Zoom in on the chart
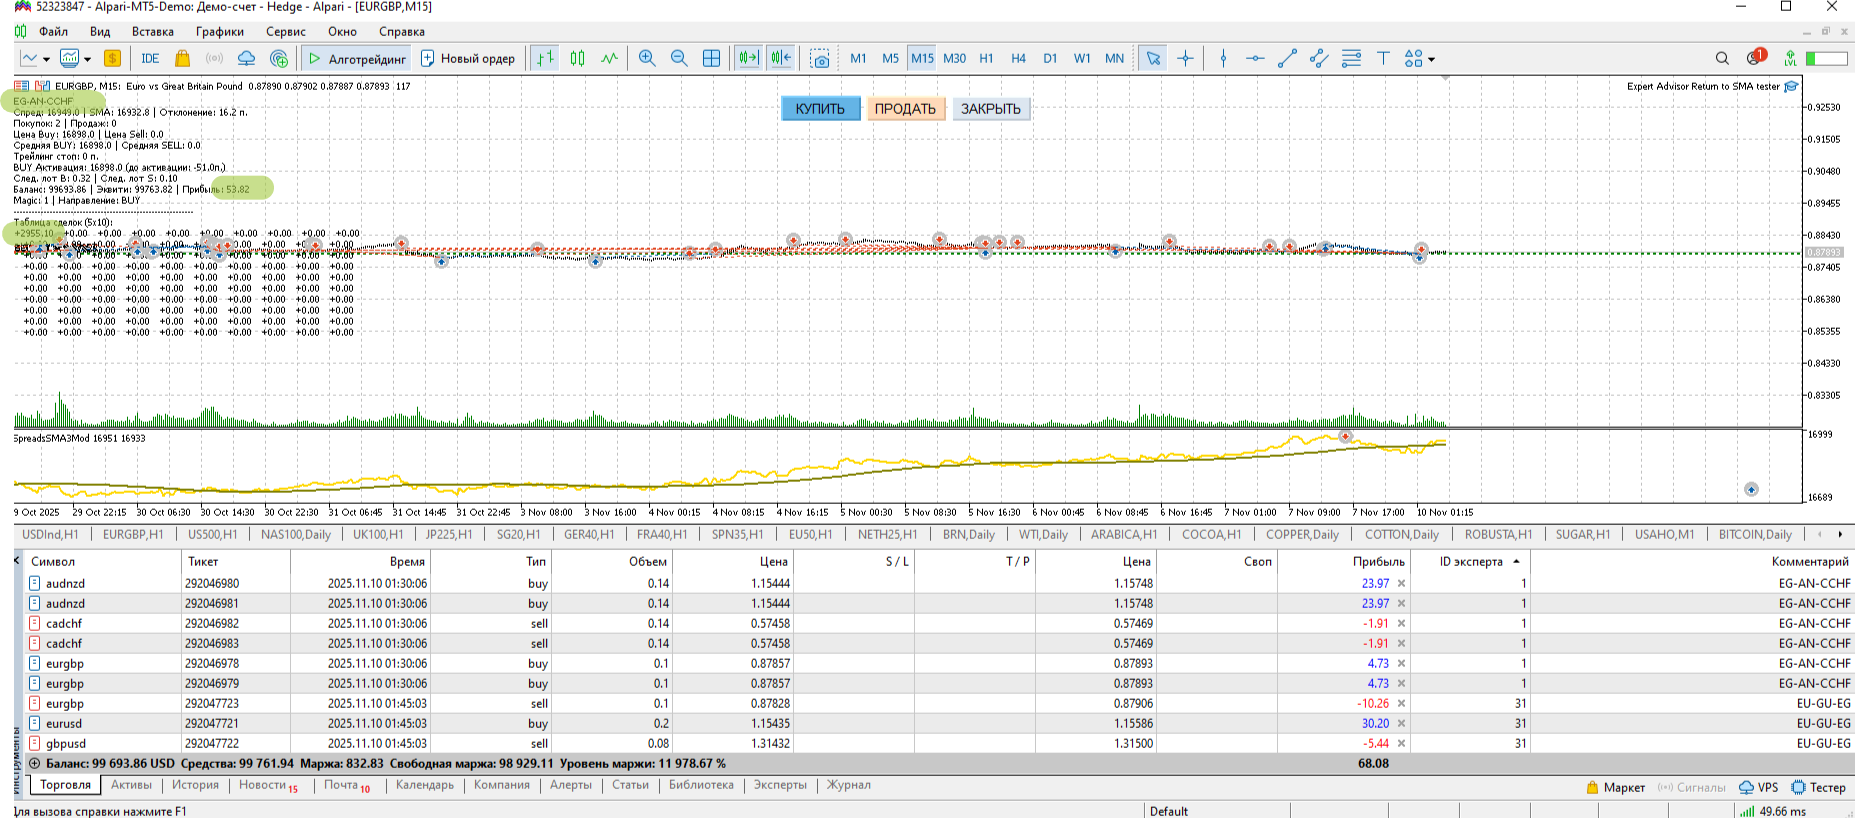1855x818 pixels. [x=647, y=58]
